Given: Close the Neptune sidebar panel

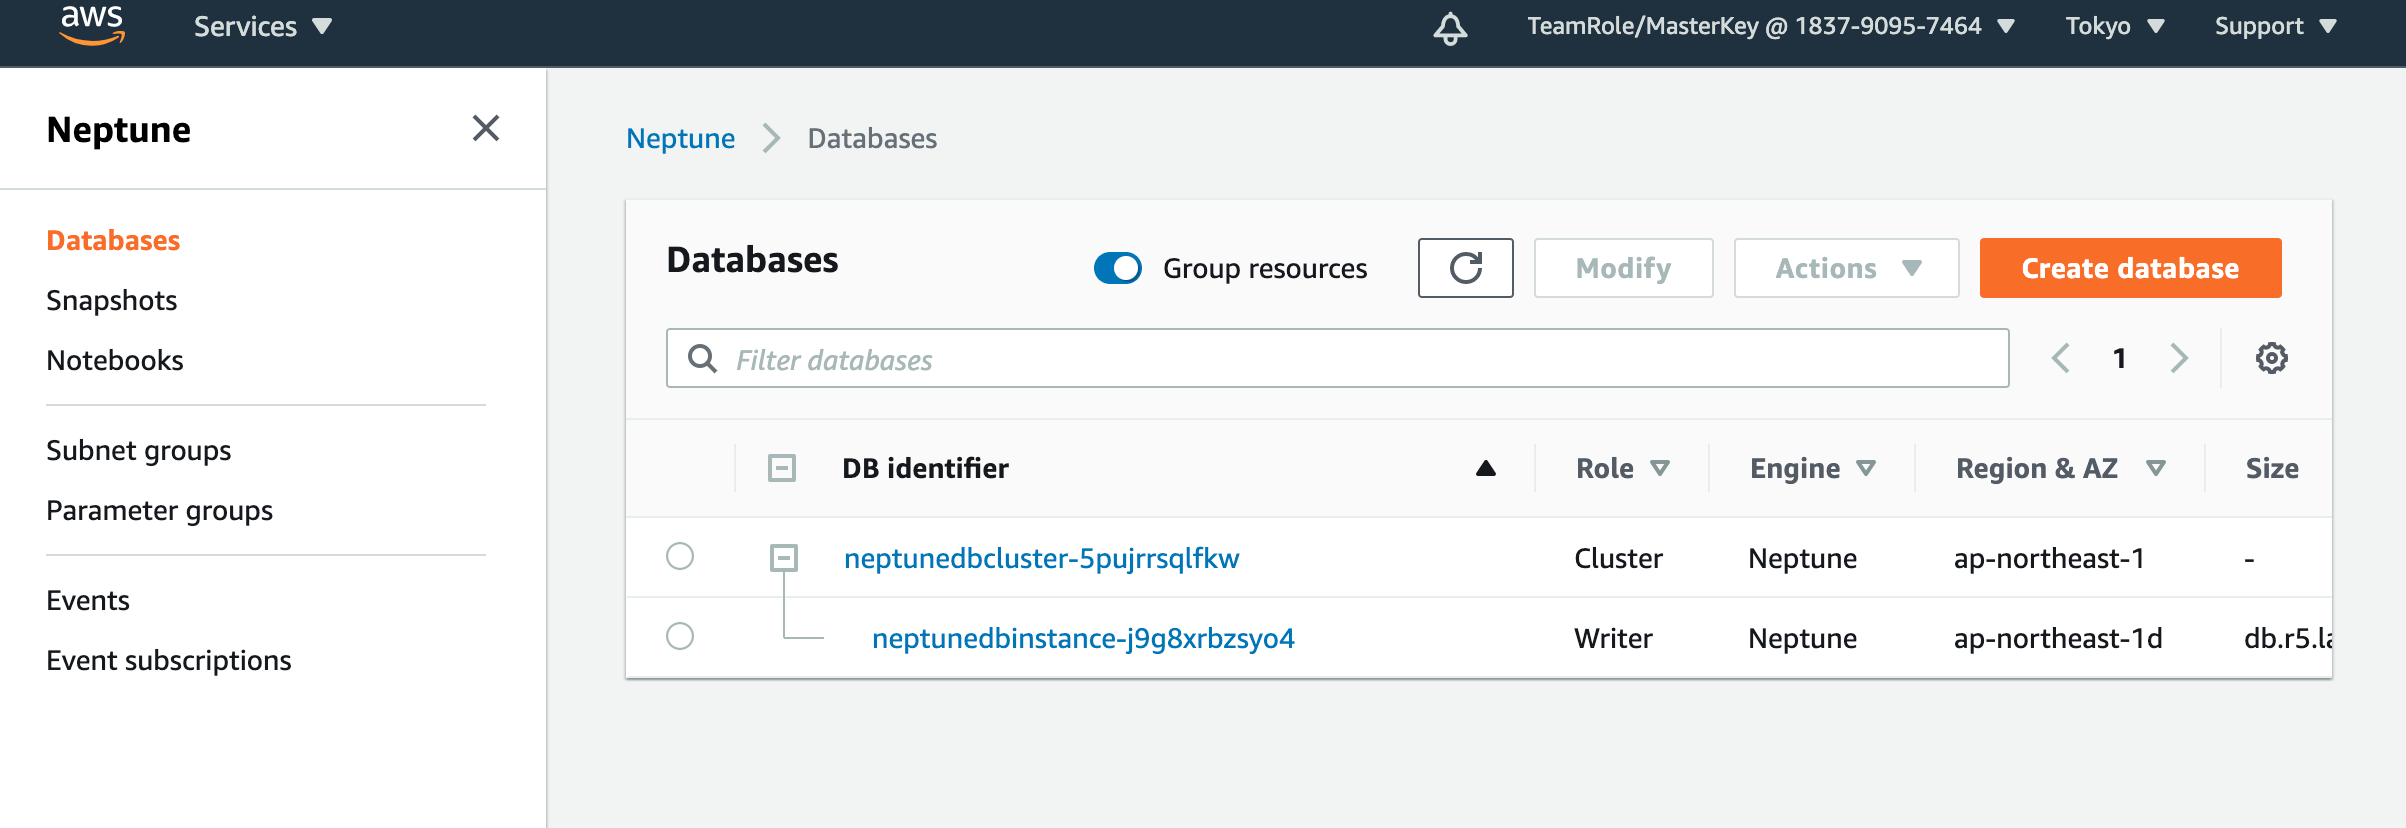Looking at the screenshot, I should point(486,128).
